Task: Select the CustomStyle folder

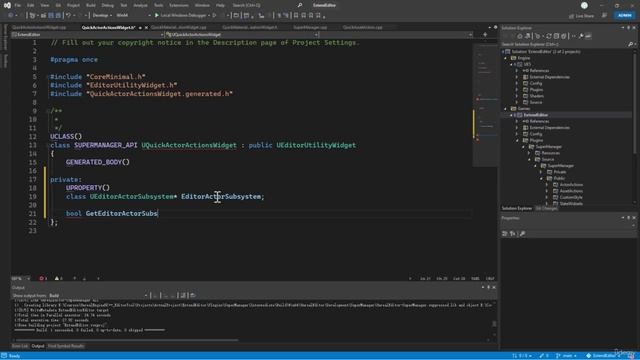Action: pos(571,197)
